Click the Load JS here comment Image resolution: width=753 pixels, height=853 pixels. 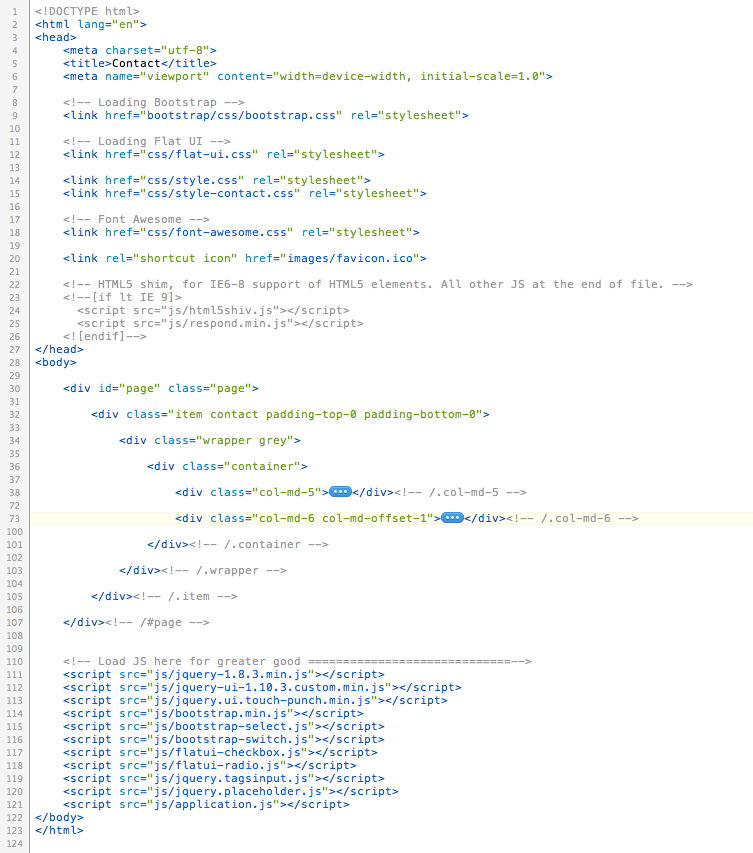(x=297, y=662)
